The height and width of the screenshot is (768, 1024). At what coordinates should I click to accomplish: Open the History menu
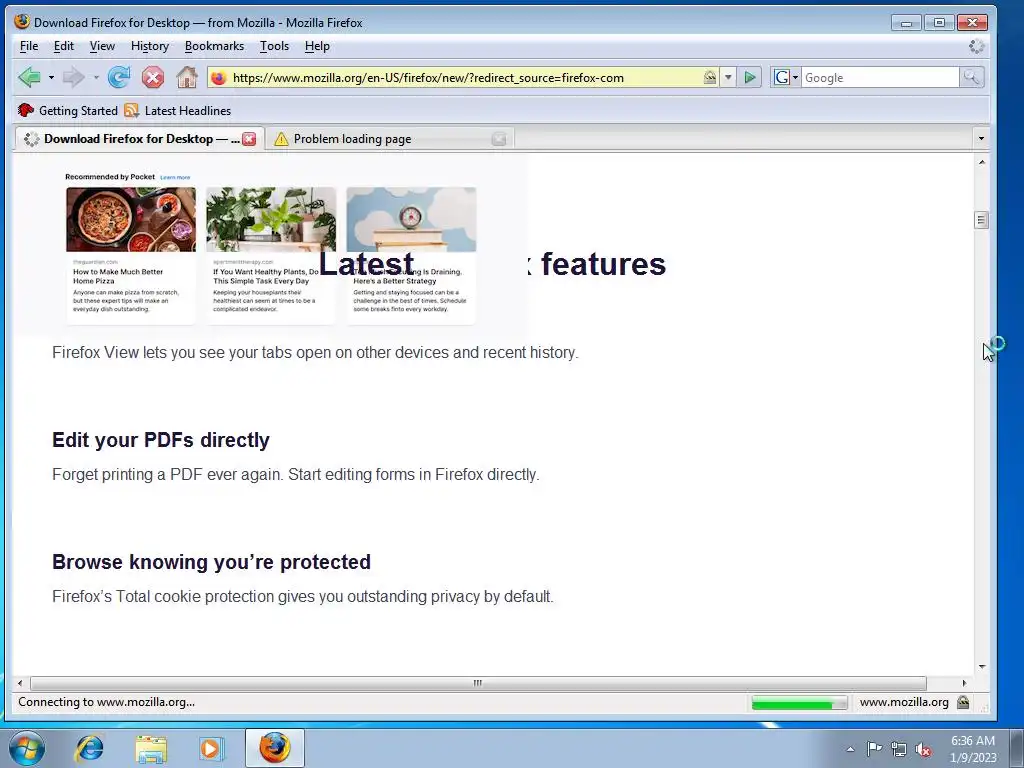pos(150,46)
